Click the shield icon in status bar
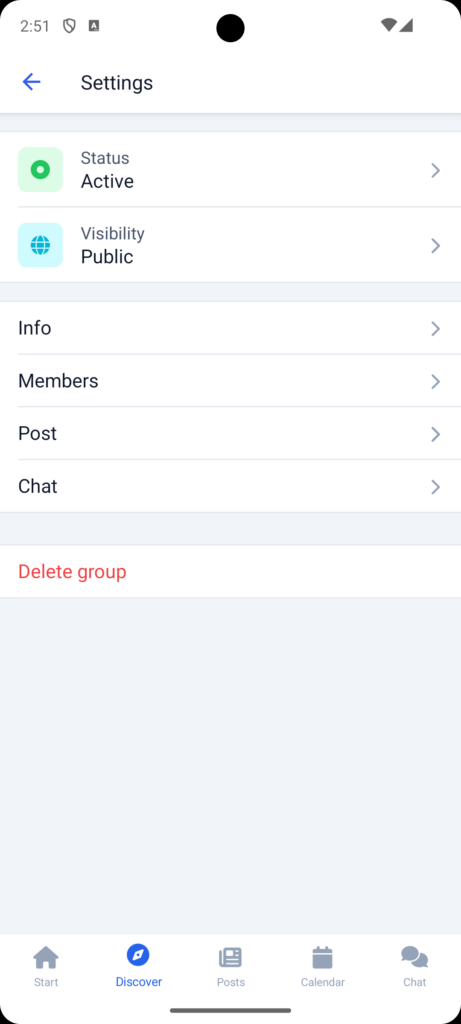The height and width of the screenshot is (1024, 461). tap(69, 26)
